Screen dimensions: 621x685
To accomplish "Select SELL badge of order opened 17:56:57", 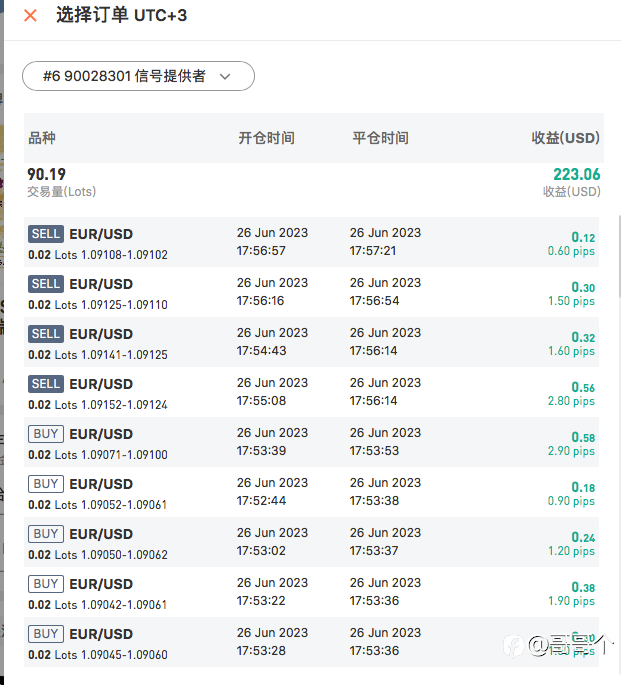I will 46,234.
